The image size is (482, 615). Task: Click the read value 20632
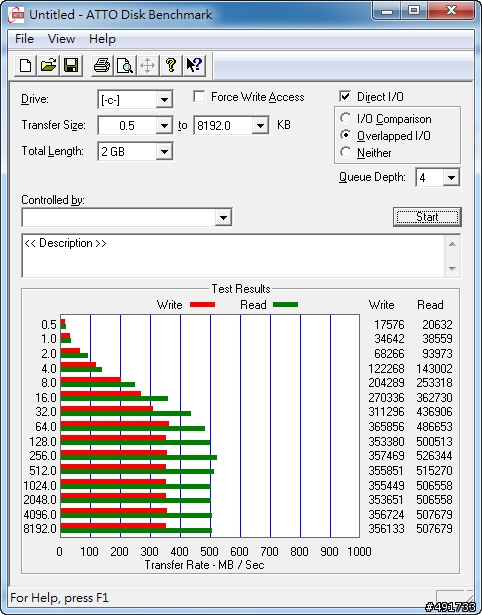[x=437, y=324]
